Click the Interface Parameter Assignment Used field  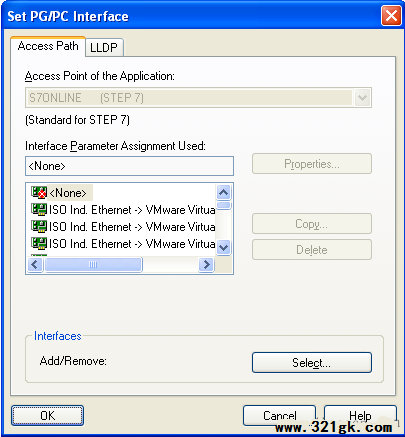click(x=129, y=166)
